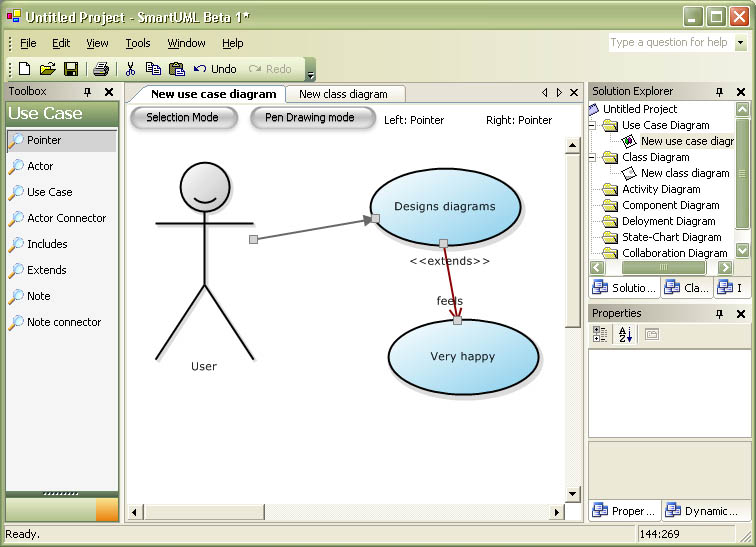Select the Note connector tool
This screenshot has width=756, height=547.
[x=62, y=322]
